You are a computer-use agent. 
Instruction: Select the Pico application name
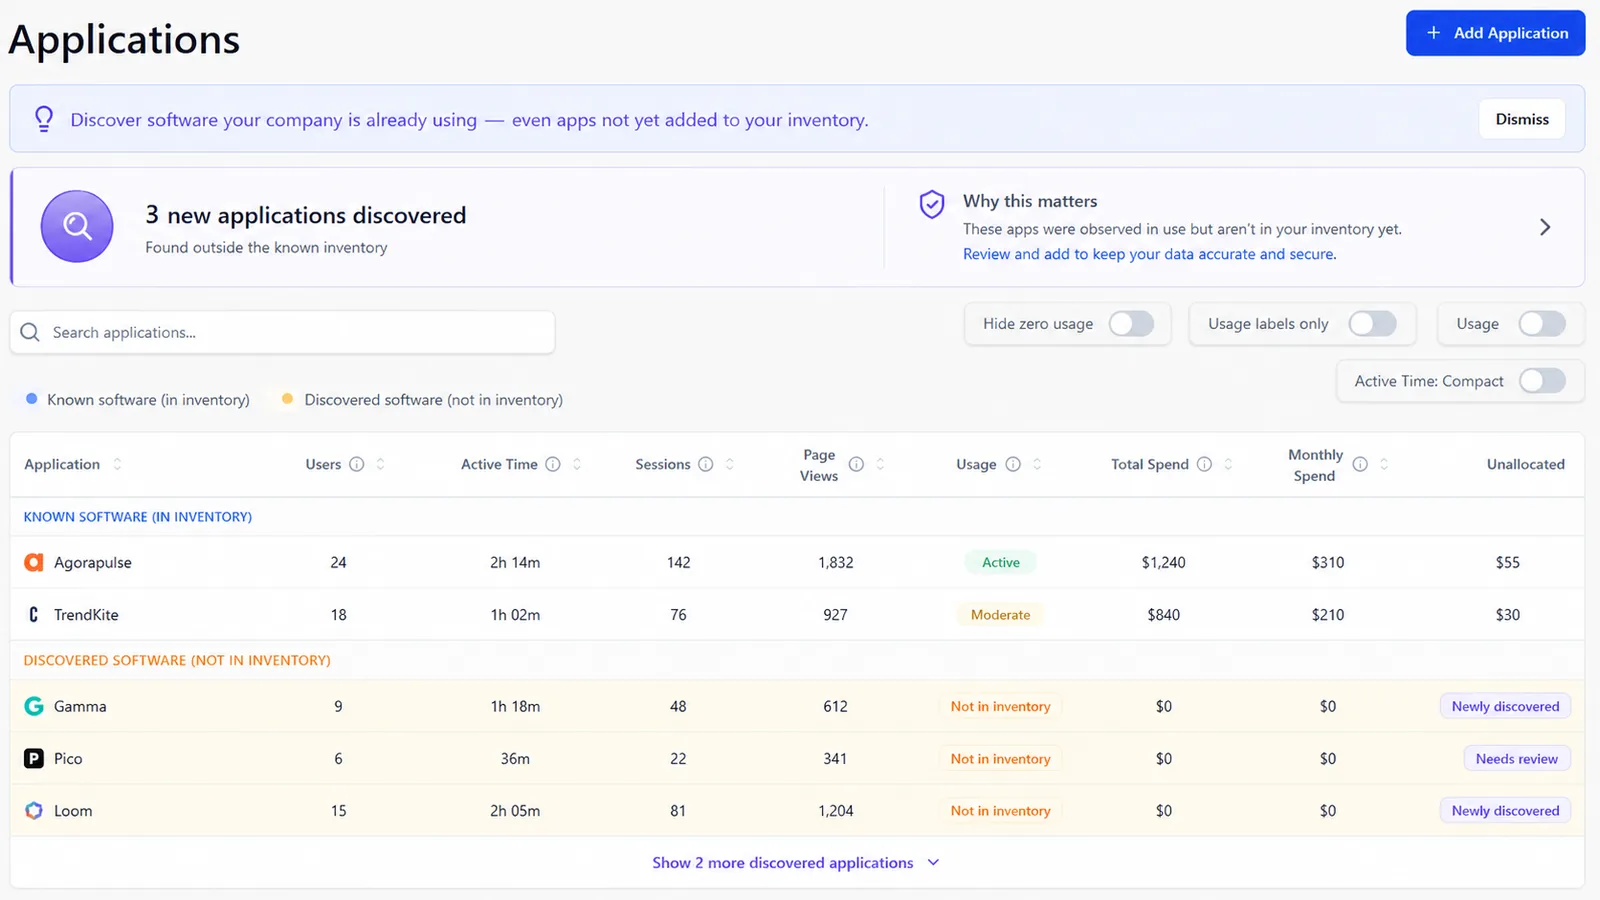coord(68,758)
